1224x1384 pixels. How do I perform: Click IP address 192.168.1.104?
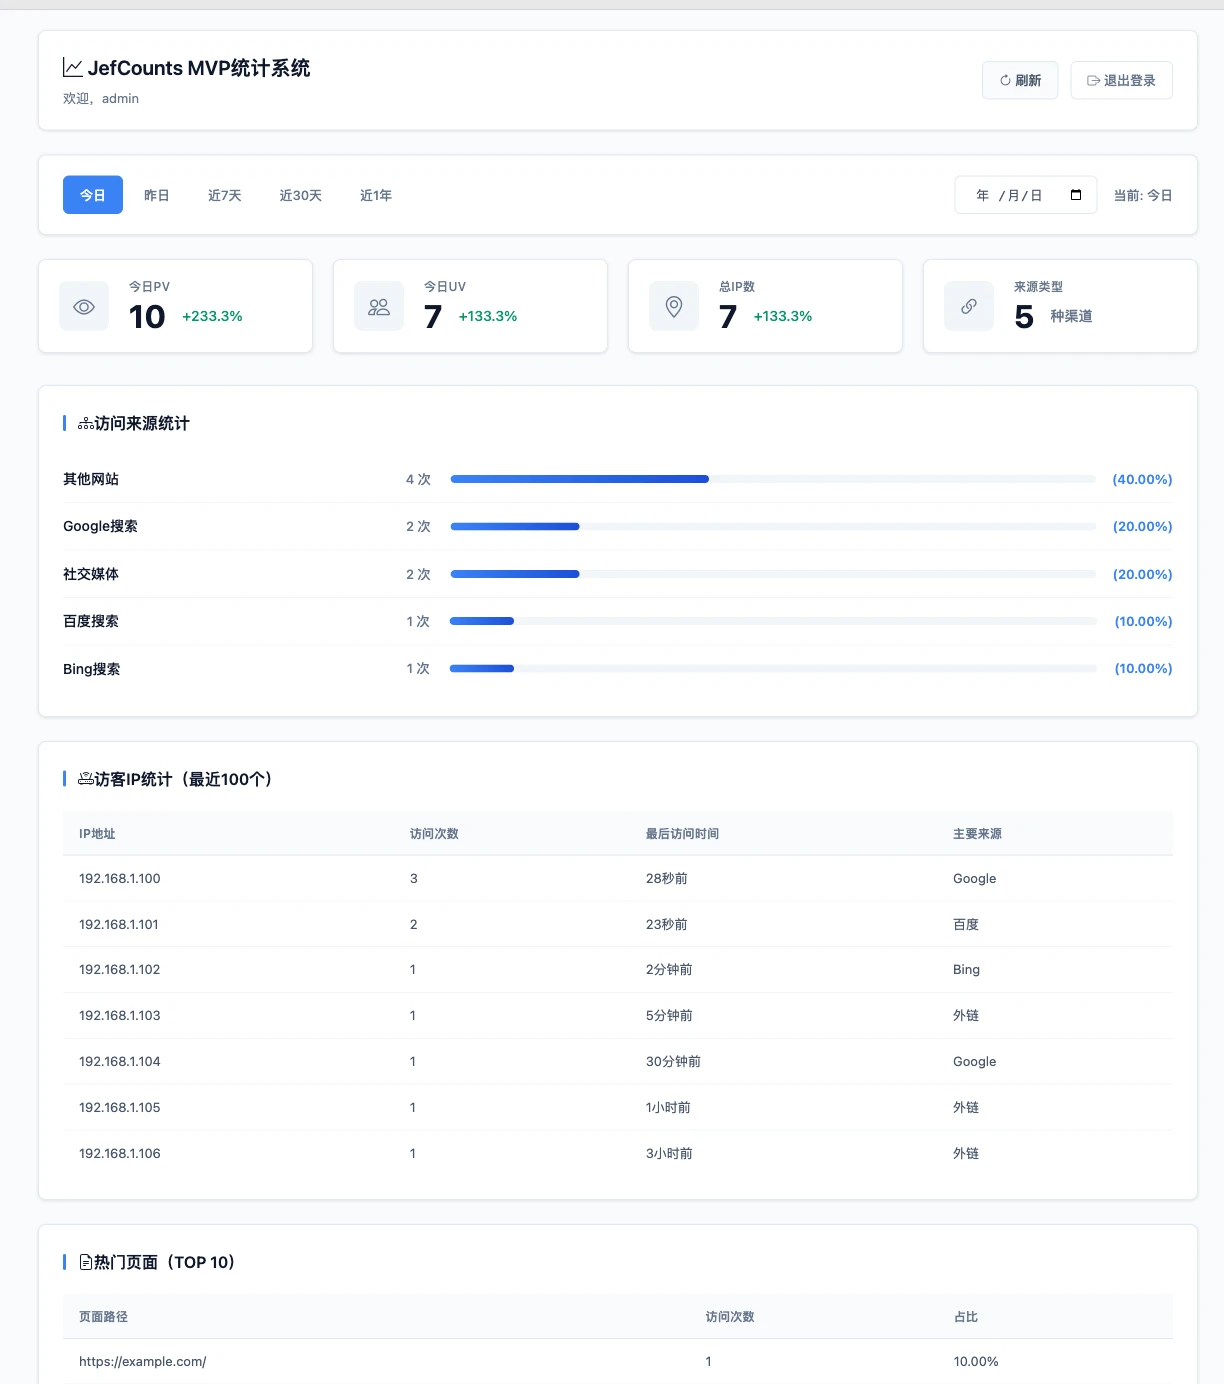(120, 1061)
